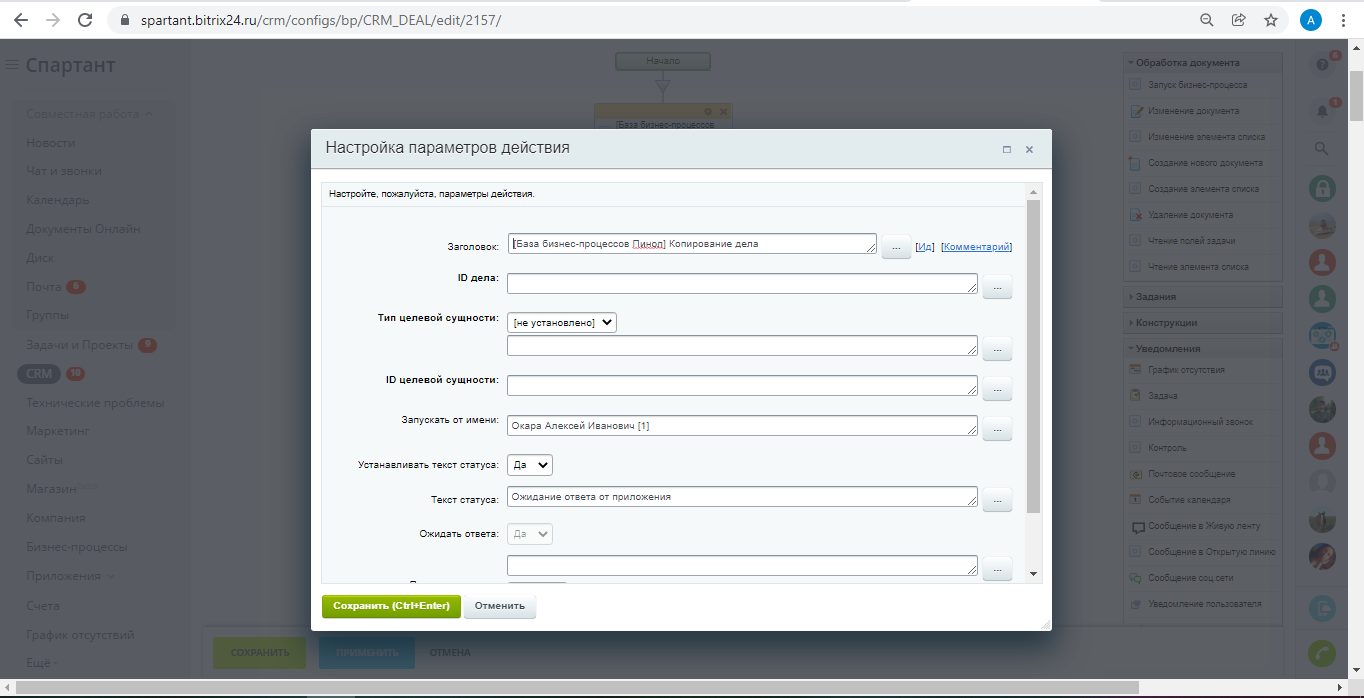1364x698 pixels.
Task: Select the Почтовое сообщение action icon
Action: tap(1135, 474)
